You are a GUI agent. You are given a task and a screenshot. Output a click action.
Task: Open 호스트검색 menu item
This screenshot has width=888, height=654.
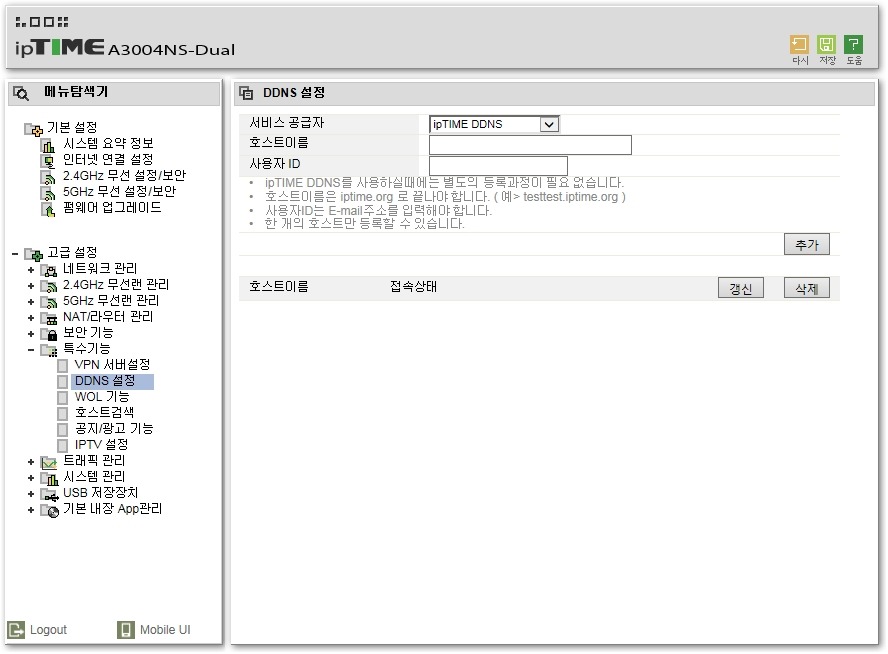(x=104, y=413)
